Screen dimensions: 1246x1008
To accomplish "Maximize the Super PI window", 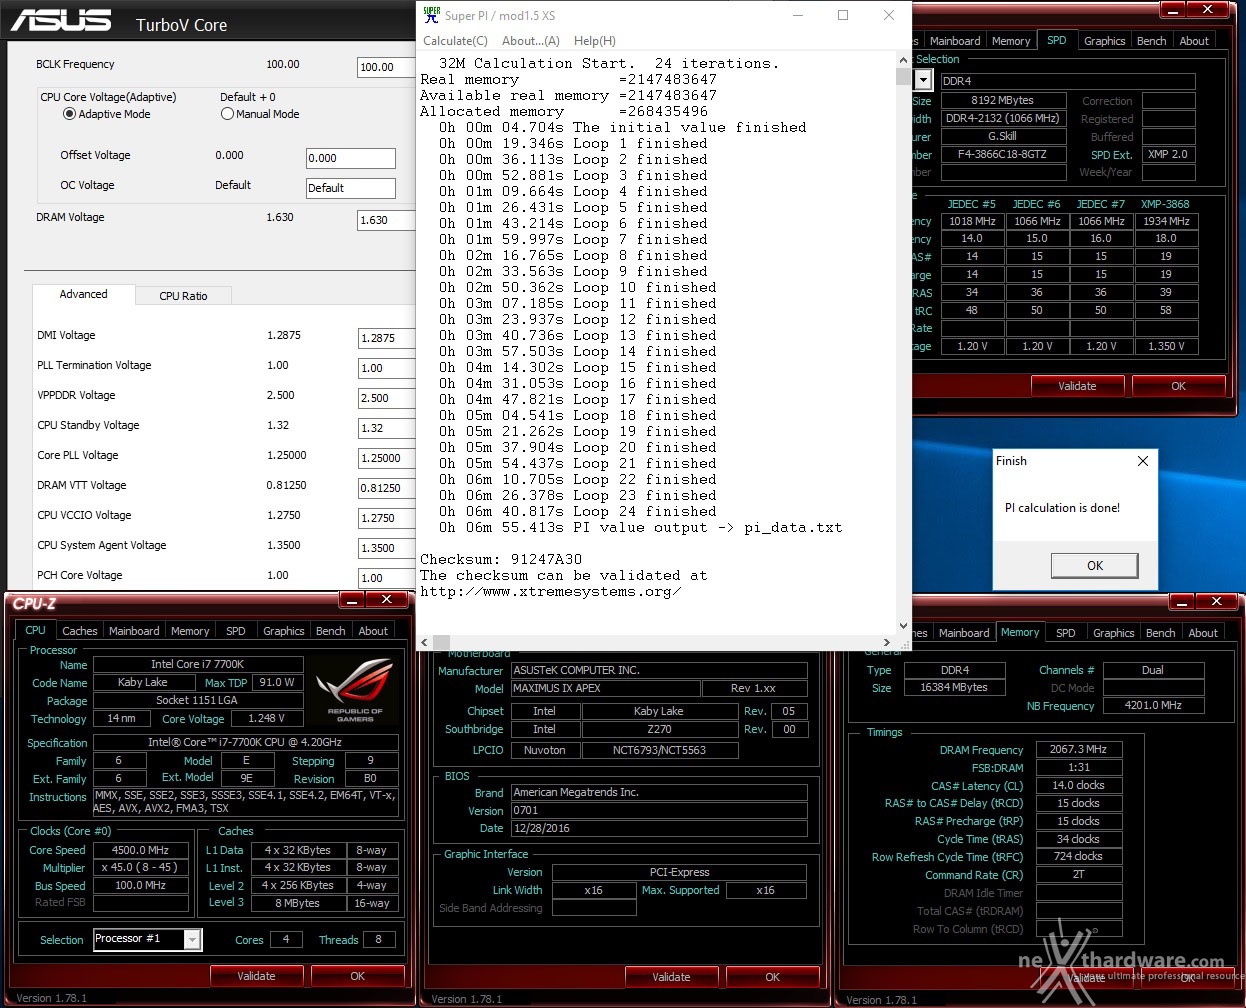I will [843, 15].
